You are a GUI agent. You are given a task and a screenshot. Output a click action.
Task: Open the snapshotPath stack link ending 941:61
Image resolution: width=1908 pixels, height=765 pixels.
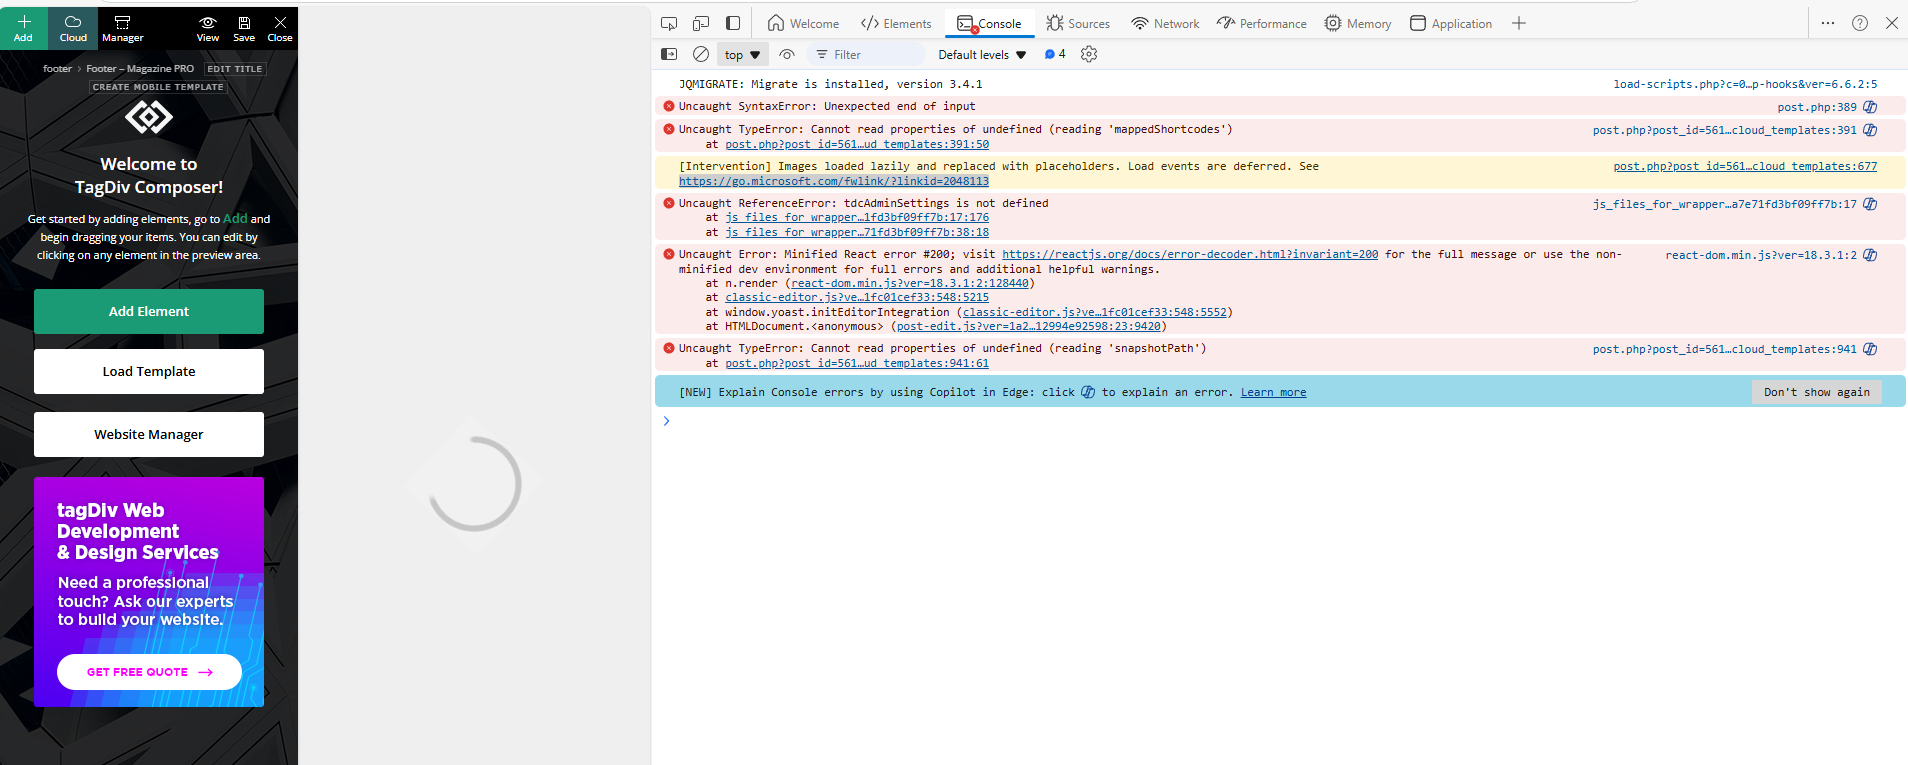pyautogui.click(x=857, y=363)
